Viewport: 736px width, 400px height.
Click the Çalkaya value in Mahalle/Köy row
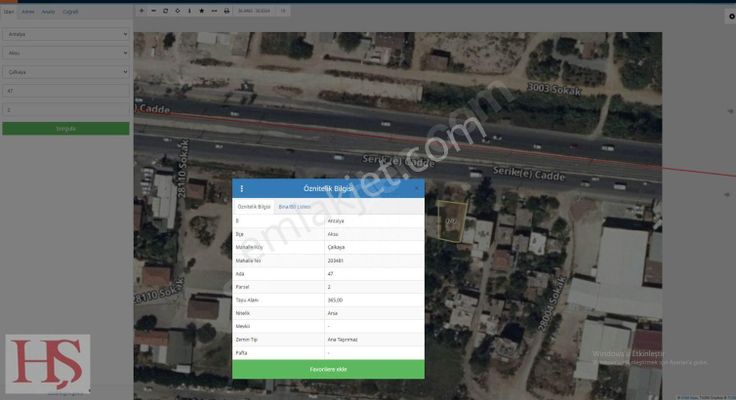click(336, 247)
